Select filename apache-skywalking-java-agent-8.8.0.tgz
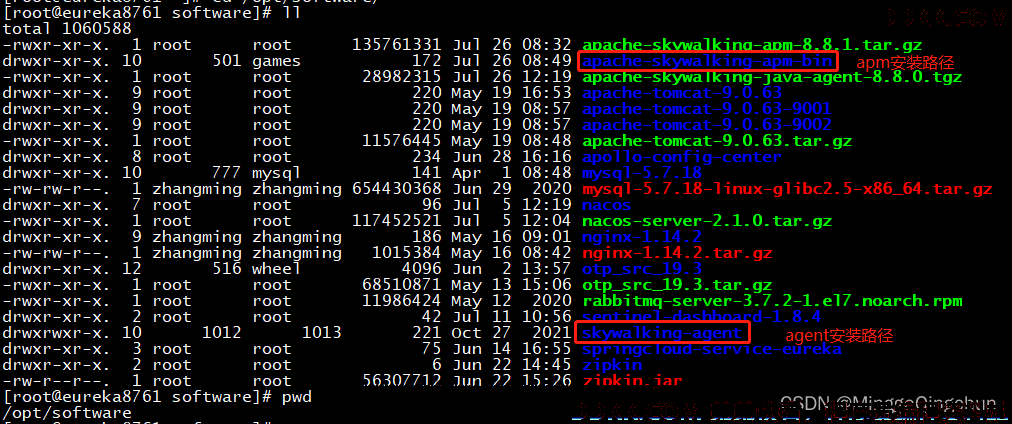The height and width of the screenshot is (424, 1012). [x=772, y=77]
